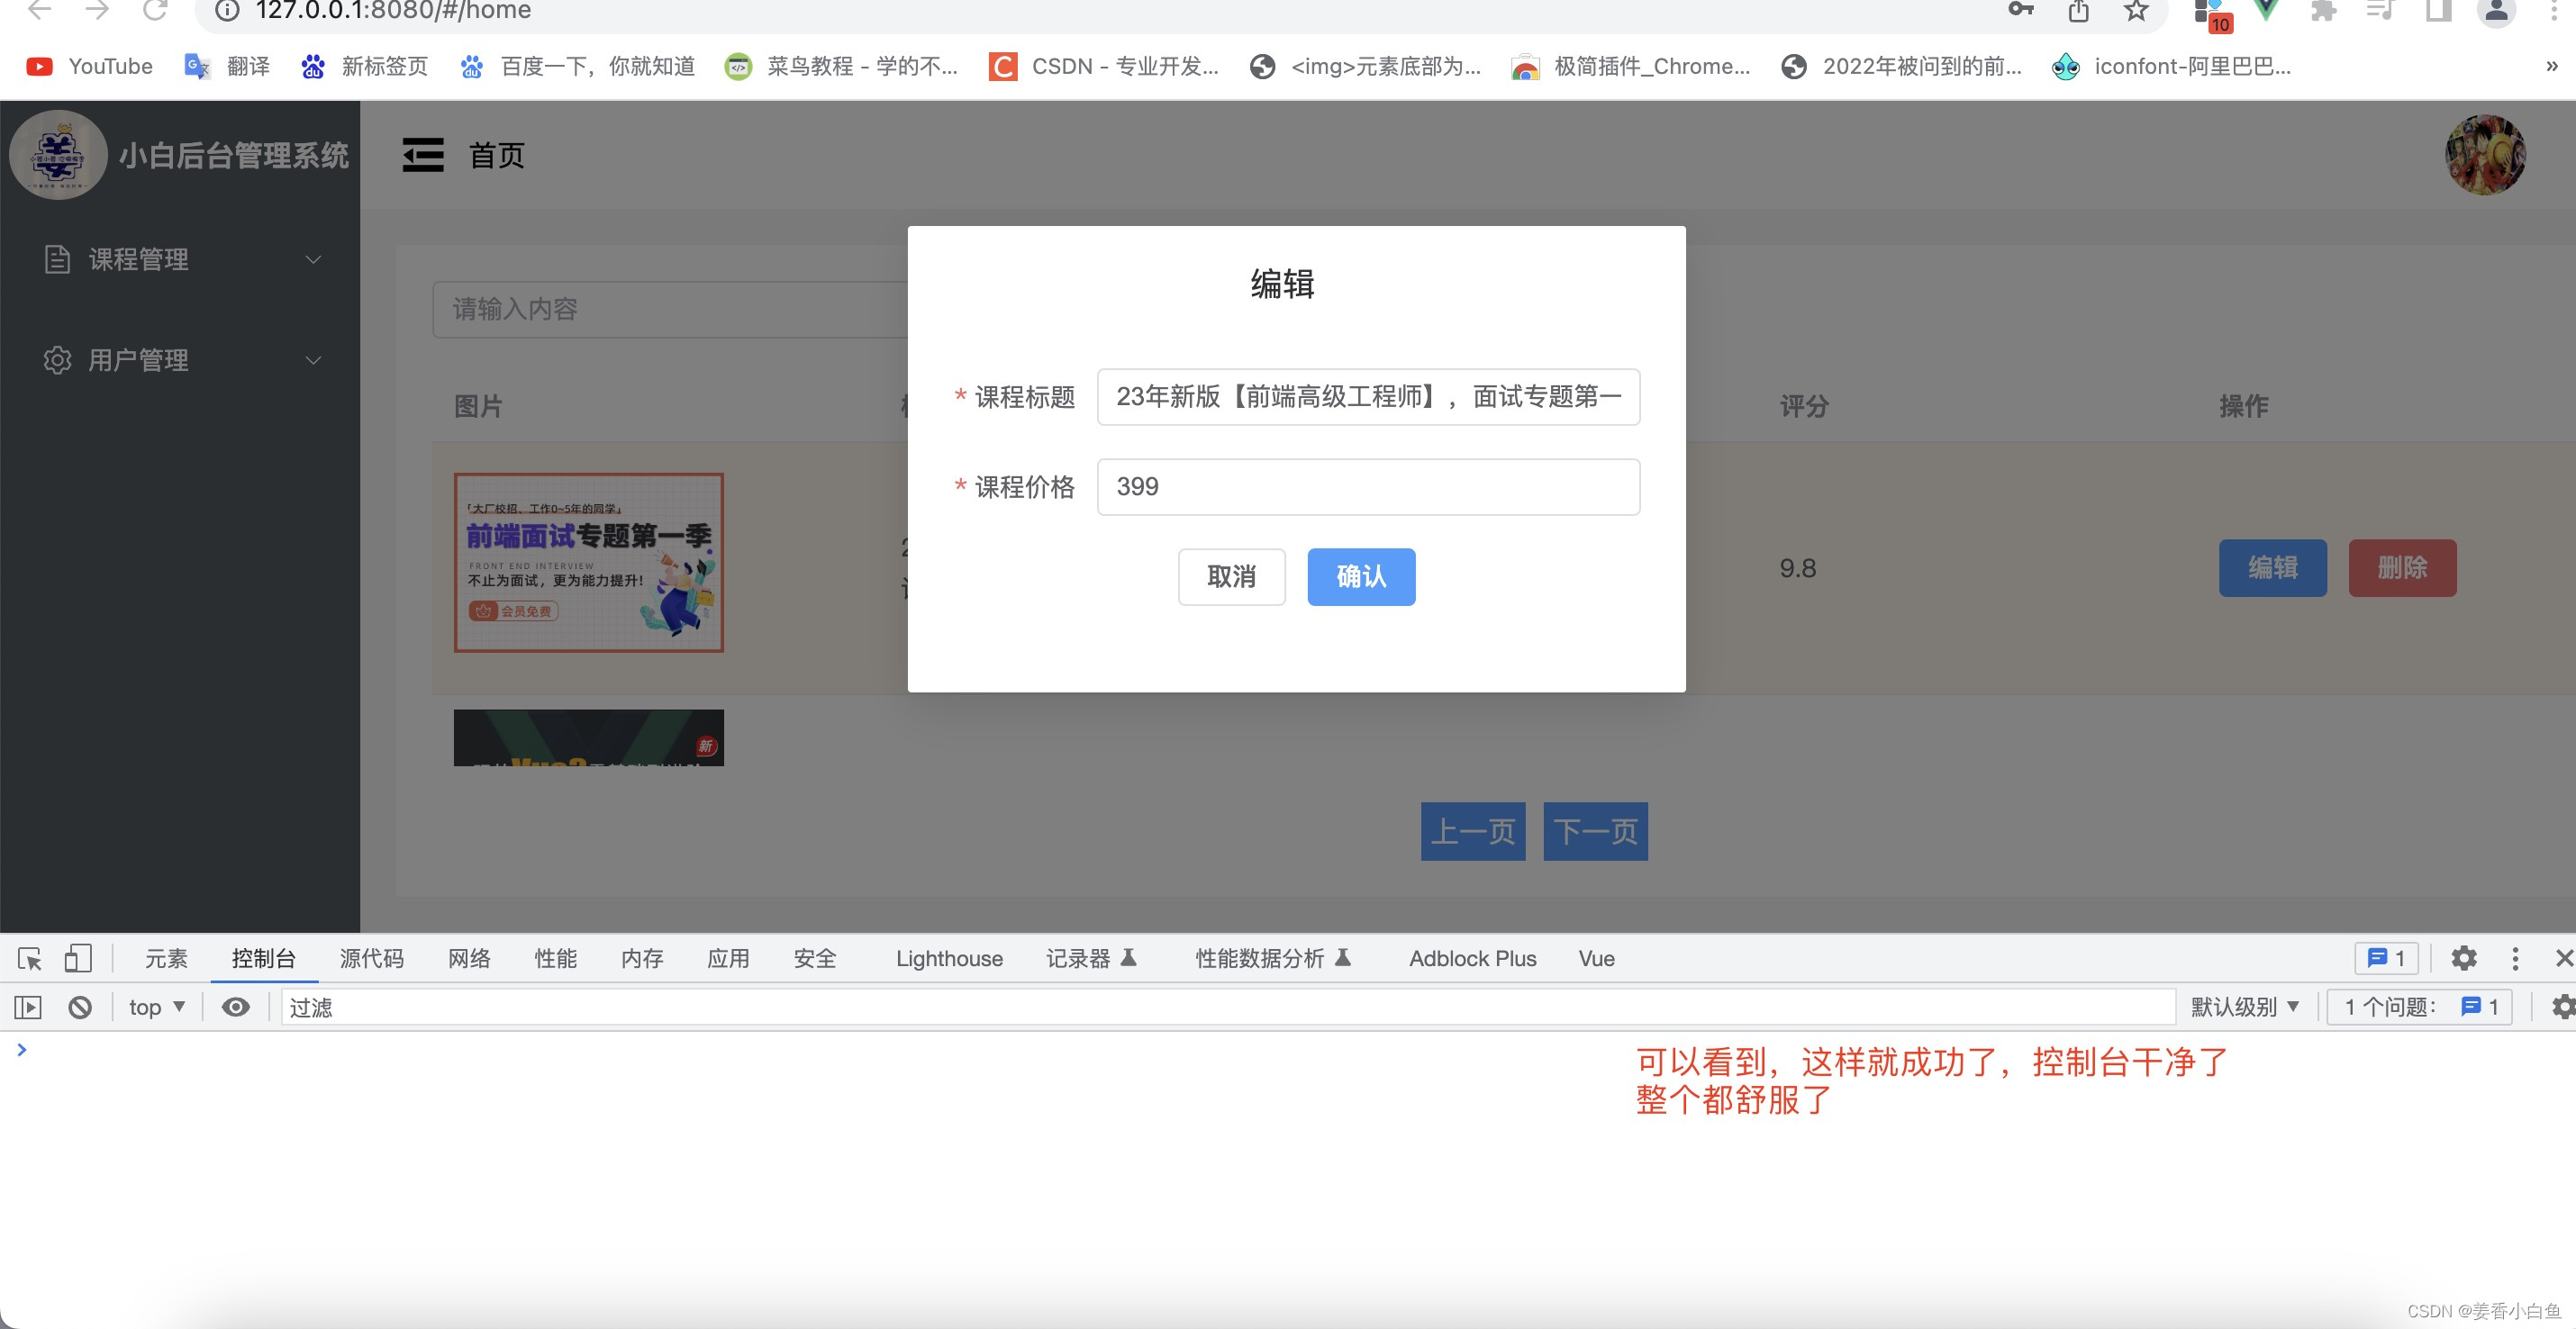Click the 取消 cancel button in dialog

(x=1230, y=576)
